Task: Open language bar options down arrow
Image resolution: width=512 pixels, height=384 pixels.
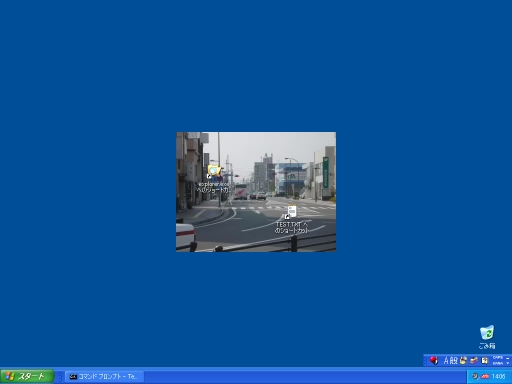Action: [x=508, y=363]
